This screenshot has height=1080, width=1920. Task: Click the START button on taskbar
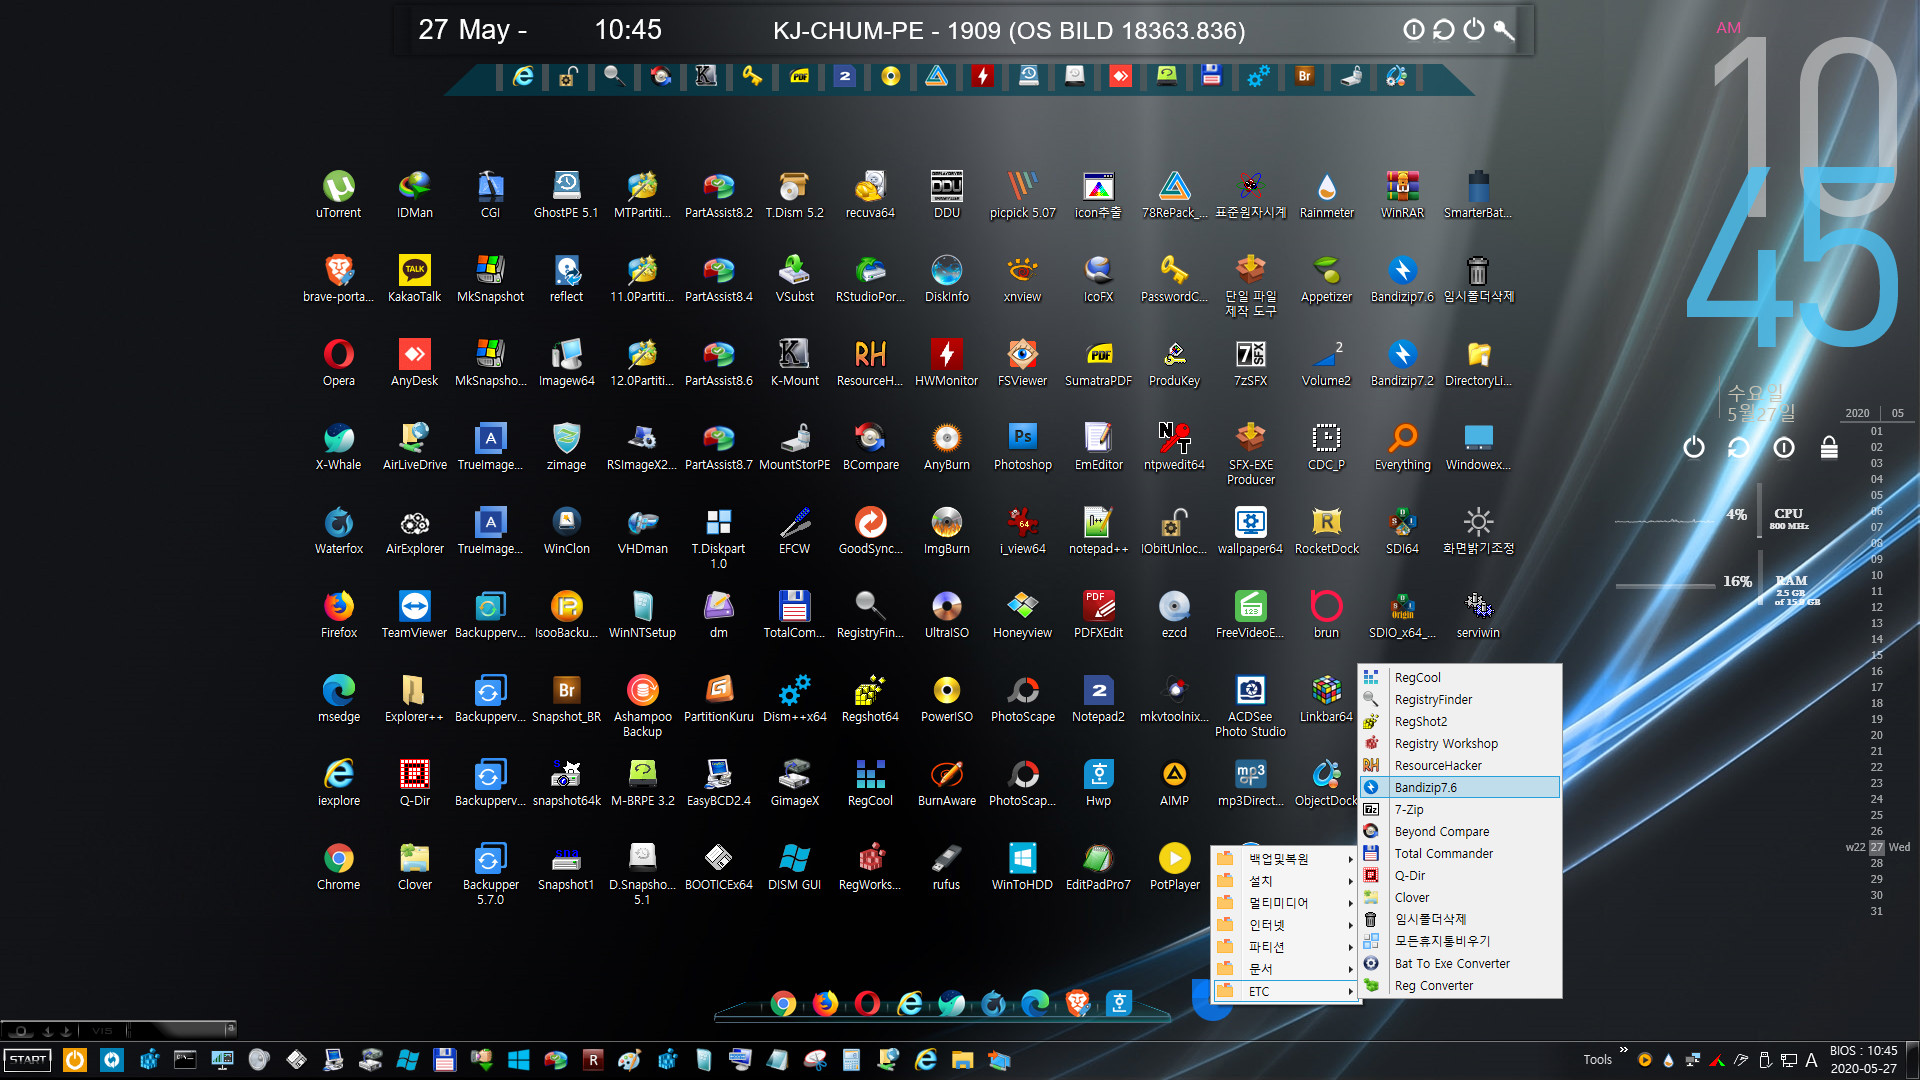28,1060
